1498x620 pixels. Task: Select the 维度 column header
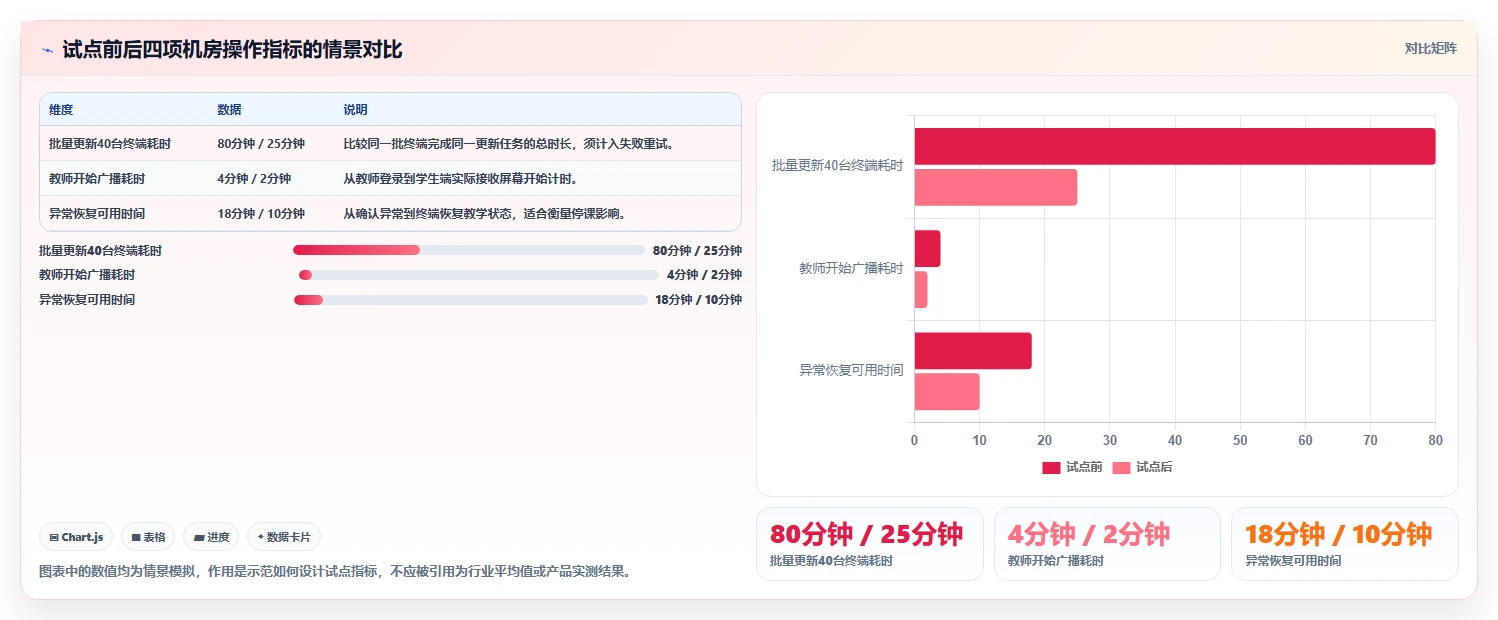click(x=61, y=110)
